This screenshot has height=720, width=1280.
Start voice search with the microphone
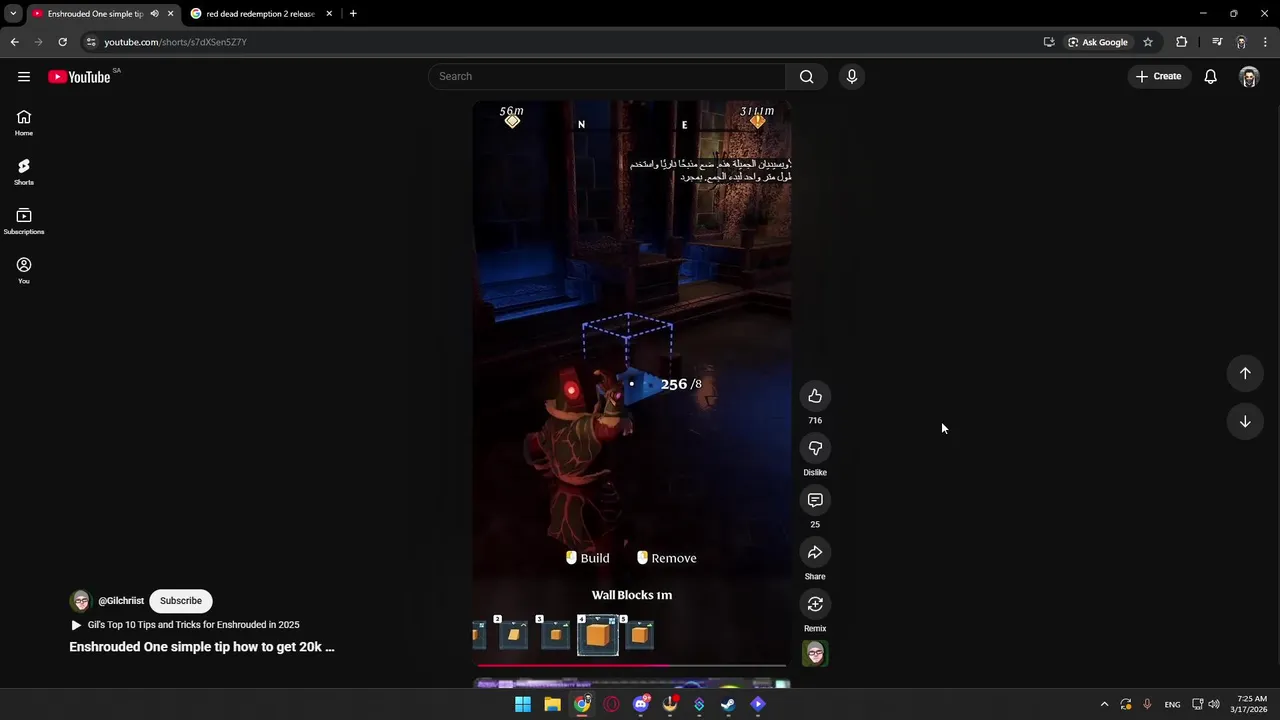[x=852, y=76]
